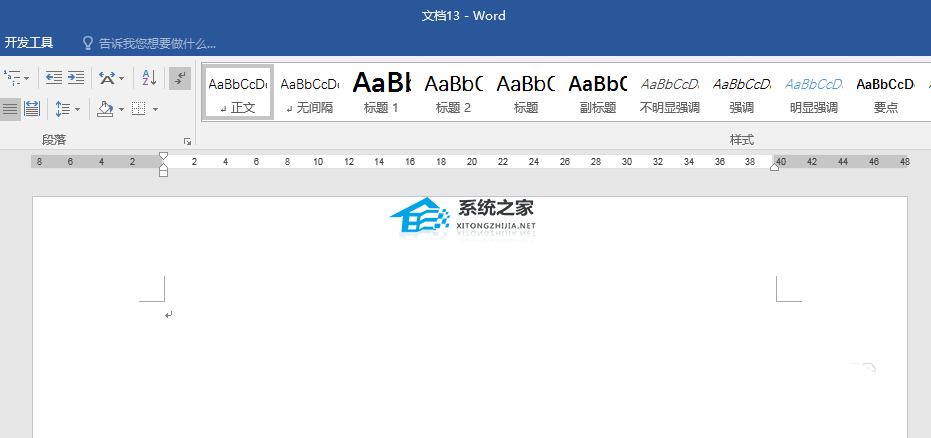Viewport: 931px width, 438px height.
Task: Apply shading with the paint bucket
Action: pyautogui.click(x=105, y=109)
